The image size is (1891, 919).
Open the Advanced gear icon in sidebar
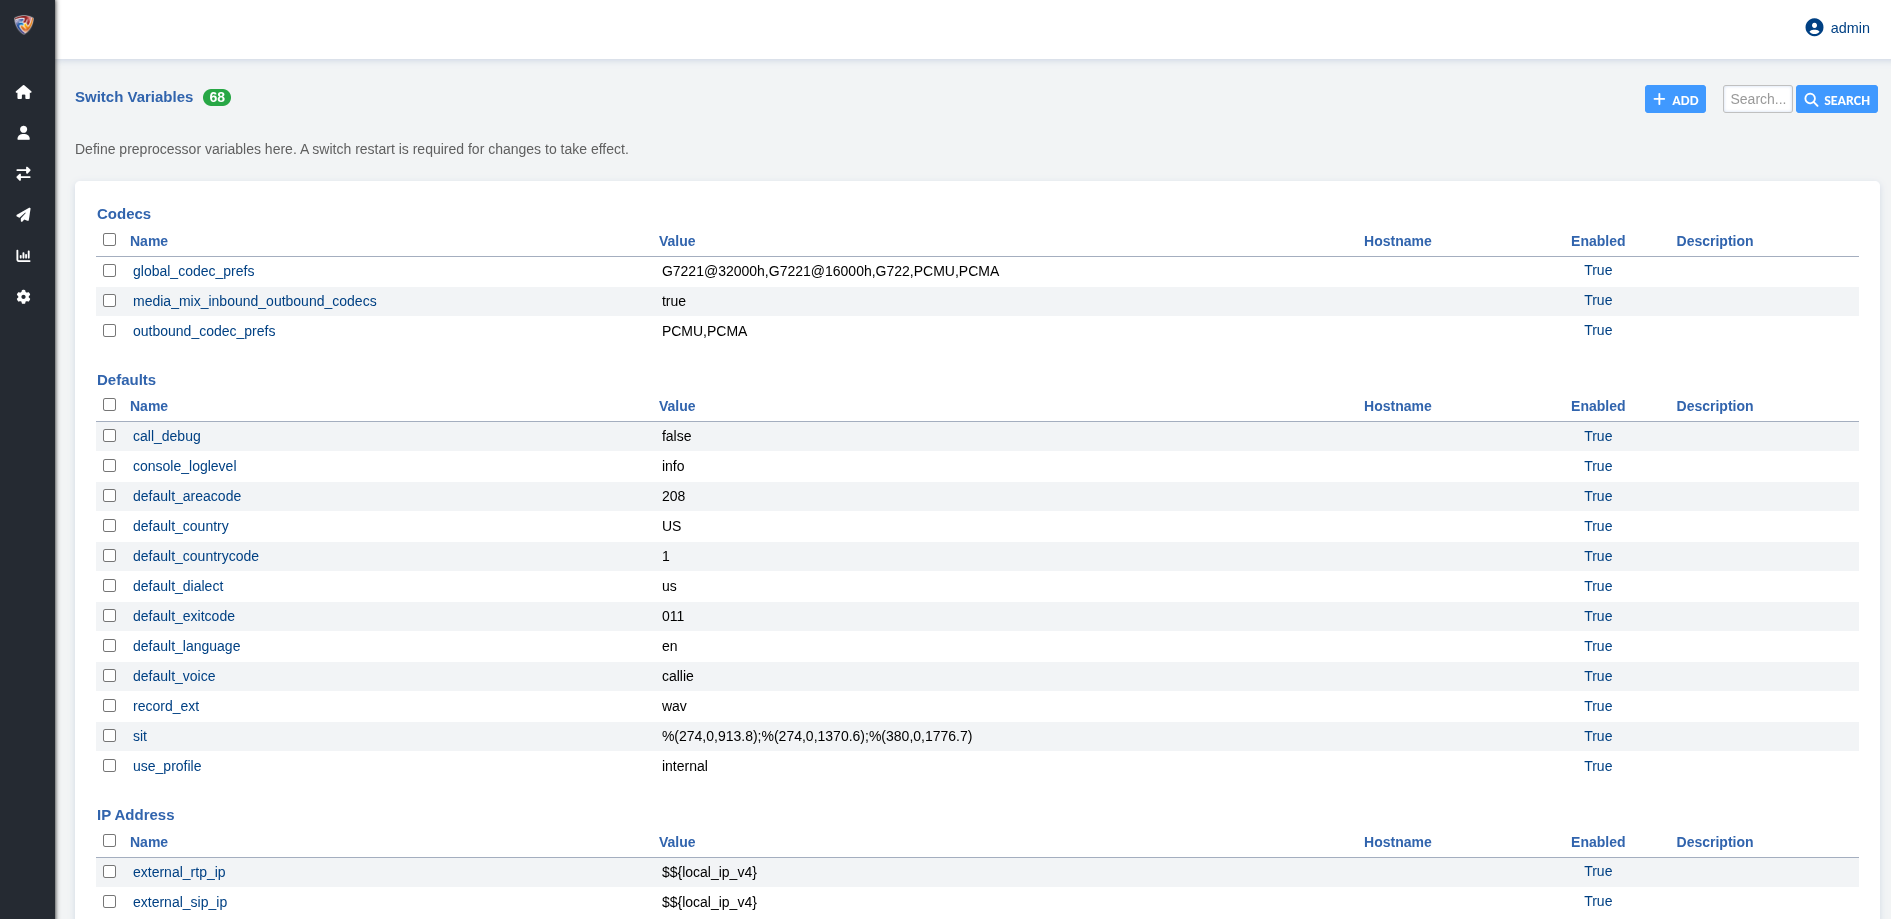point(24,297)
